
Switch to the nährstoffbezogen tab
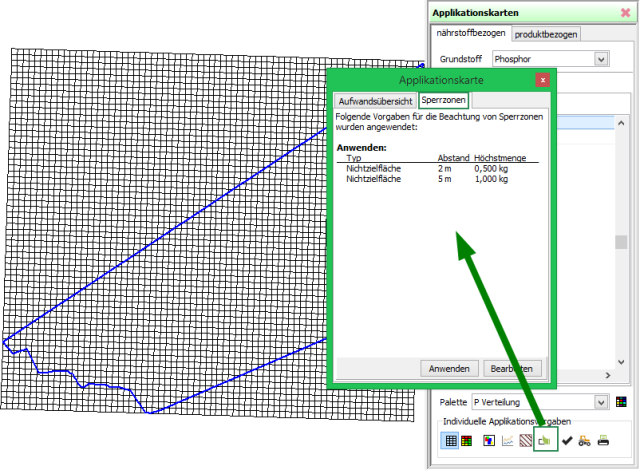click(471, 34)
